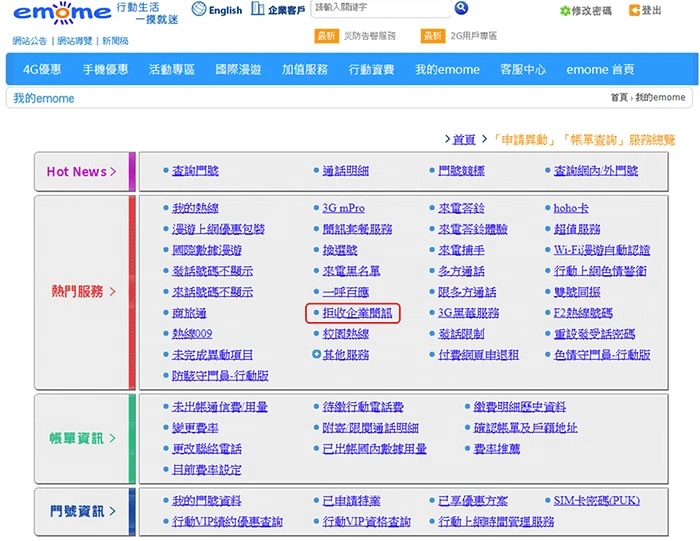The image size is (700, 541).
Task: Open the 網站公告 link
Action: [29, 41]
